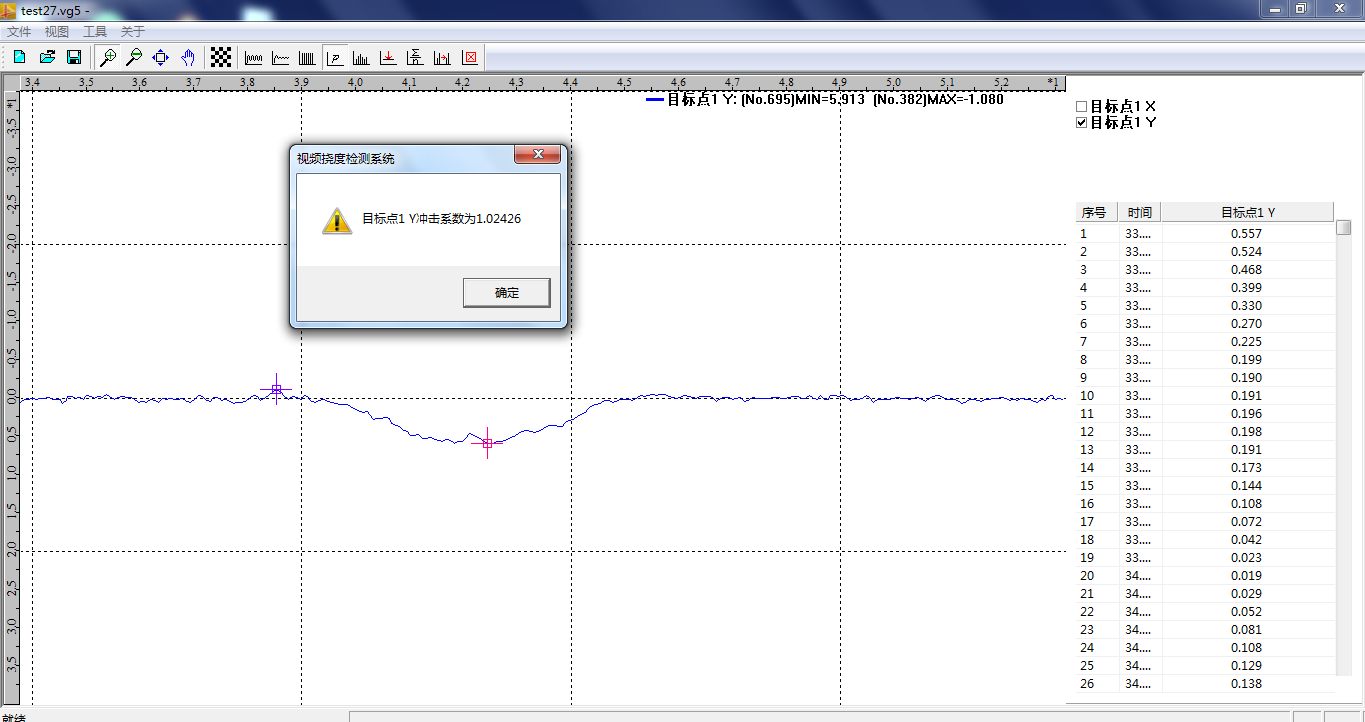Select table value 0.468 in row 3

[x=1246, y=270]
